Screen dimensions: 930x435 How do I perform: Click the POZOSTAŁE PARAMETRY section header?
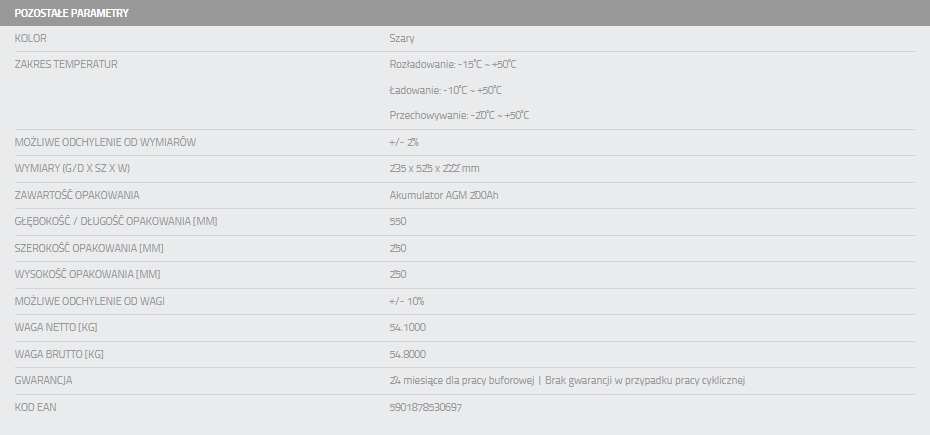[71, 13]
